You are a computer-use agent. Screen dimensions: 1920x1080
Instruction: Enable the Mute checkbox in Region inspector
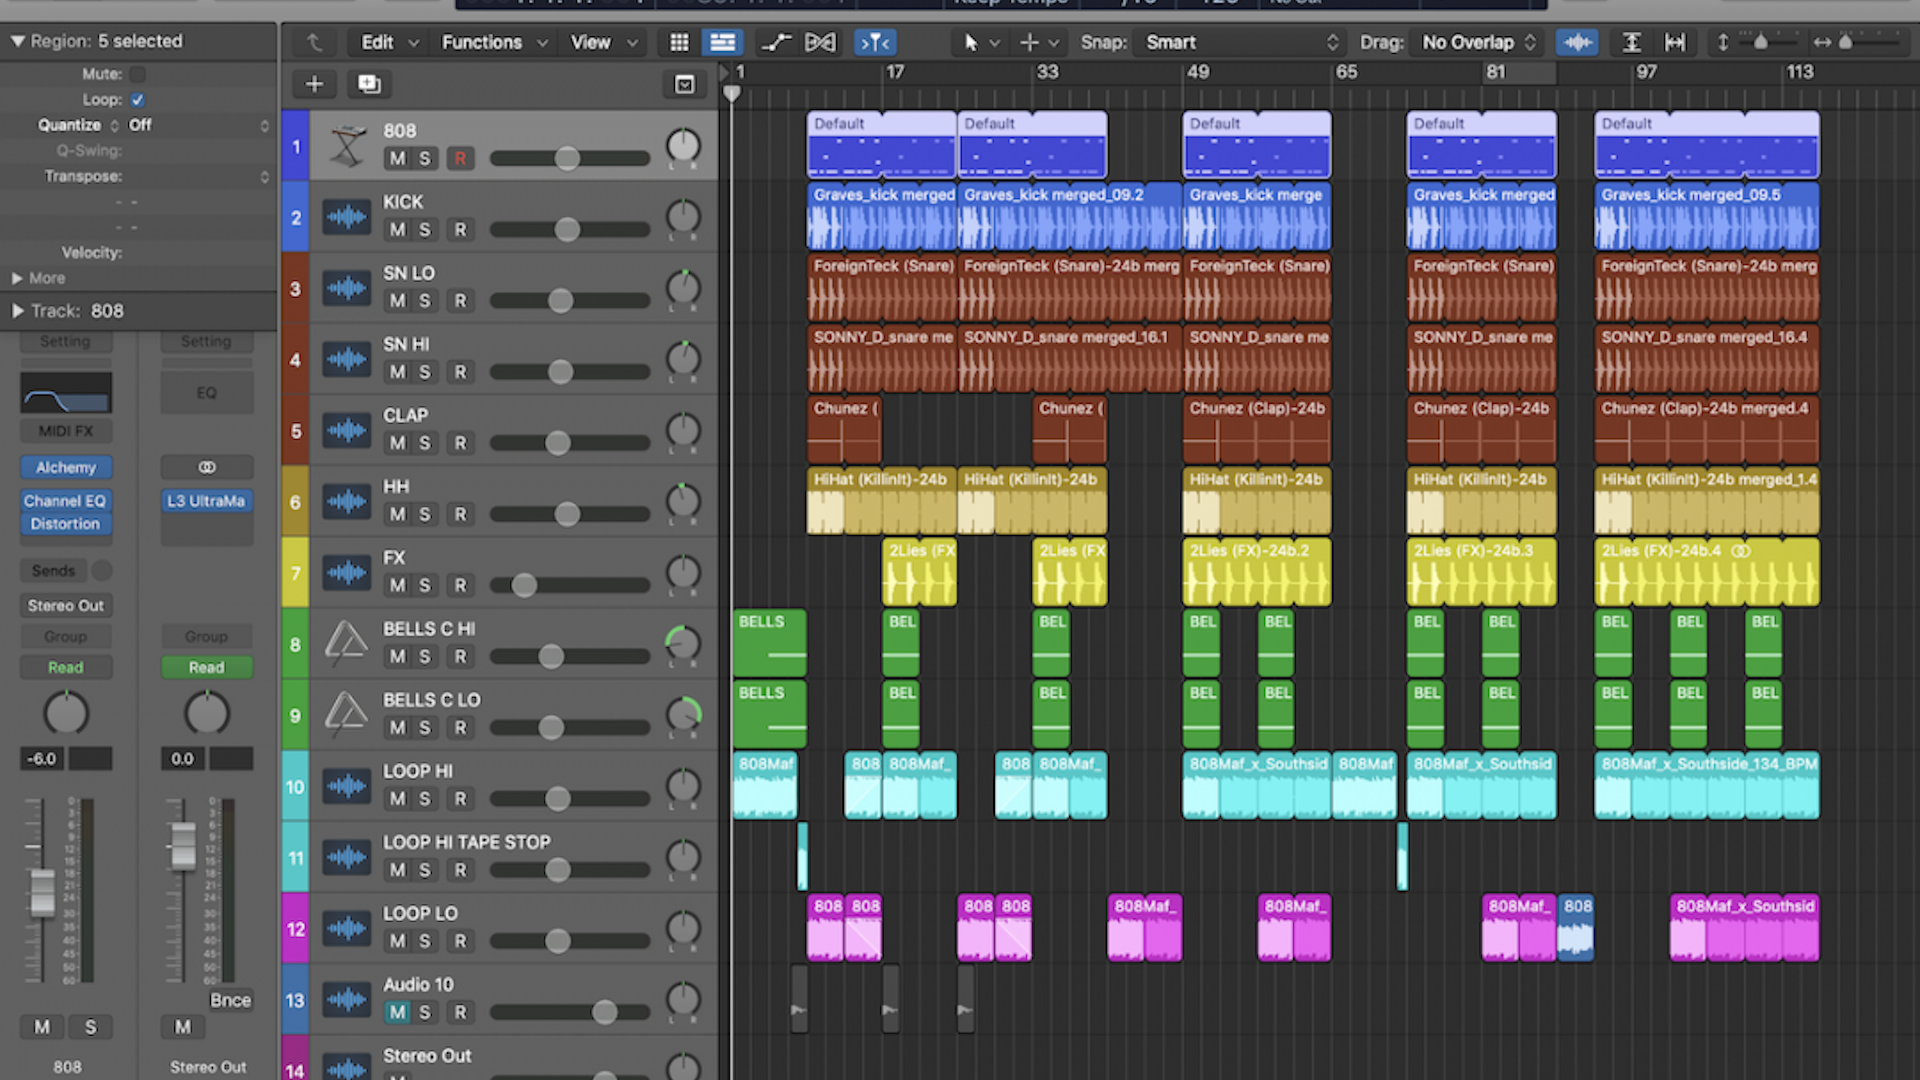pos(138,74)
